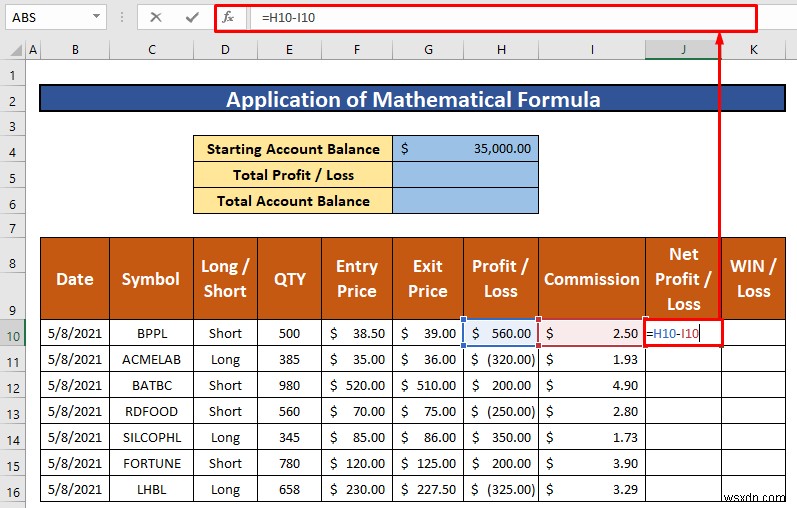Click the 'Commission' table header
This screenshot has height=508, width=797.
pyautogui.click(x=592, y=279)
